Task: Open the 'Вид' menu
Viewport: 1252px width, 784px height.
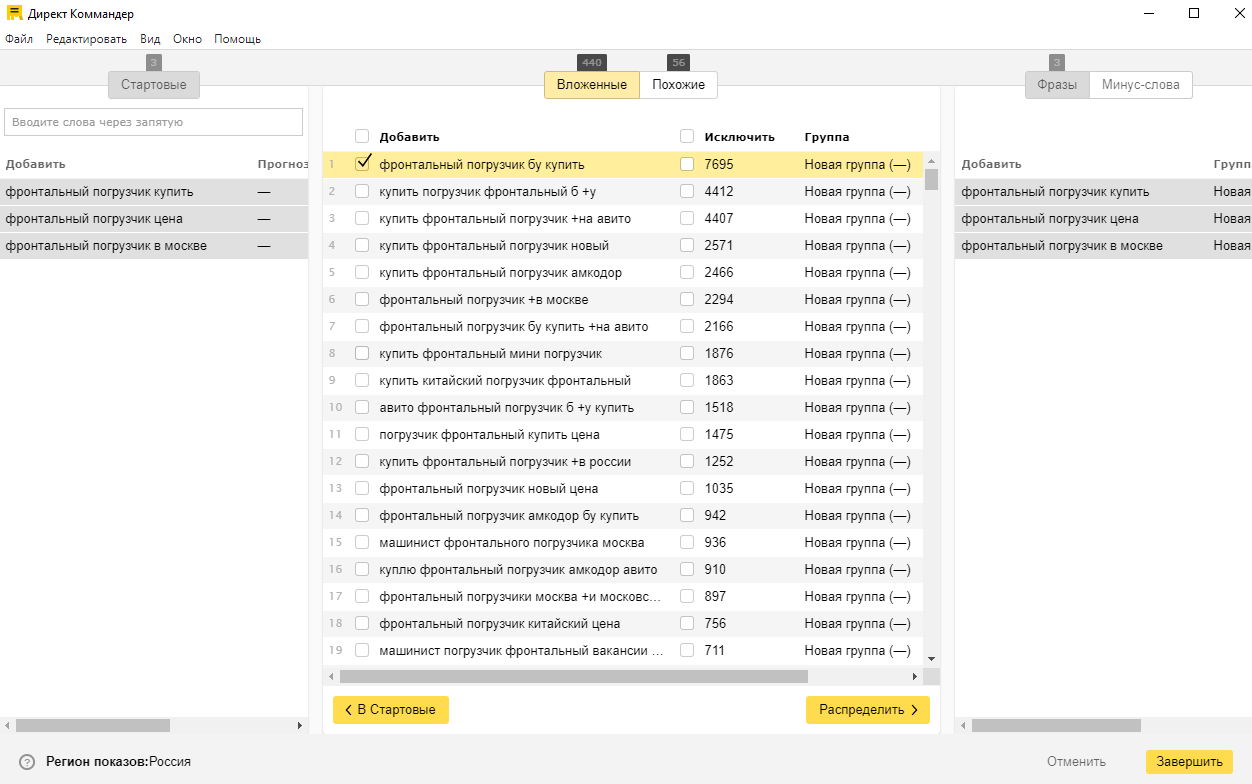Action: pos(150,39)
